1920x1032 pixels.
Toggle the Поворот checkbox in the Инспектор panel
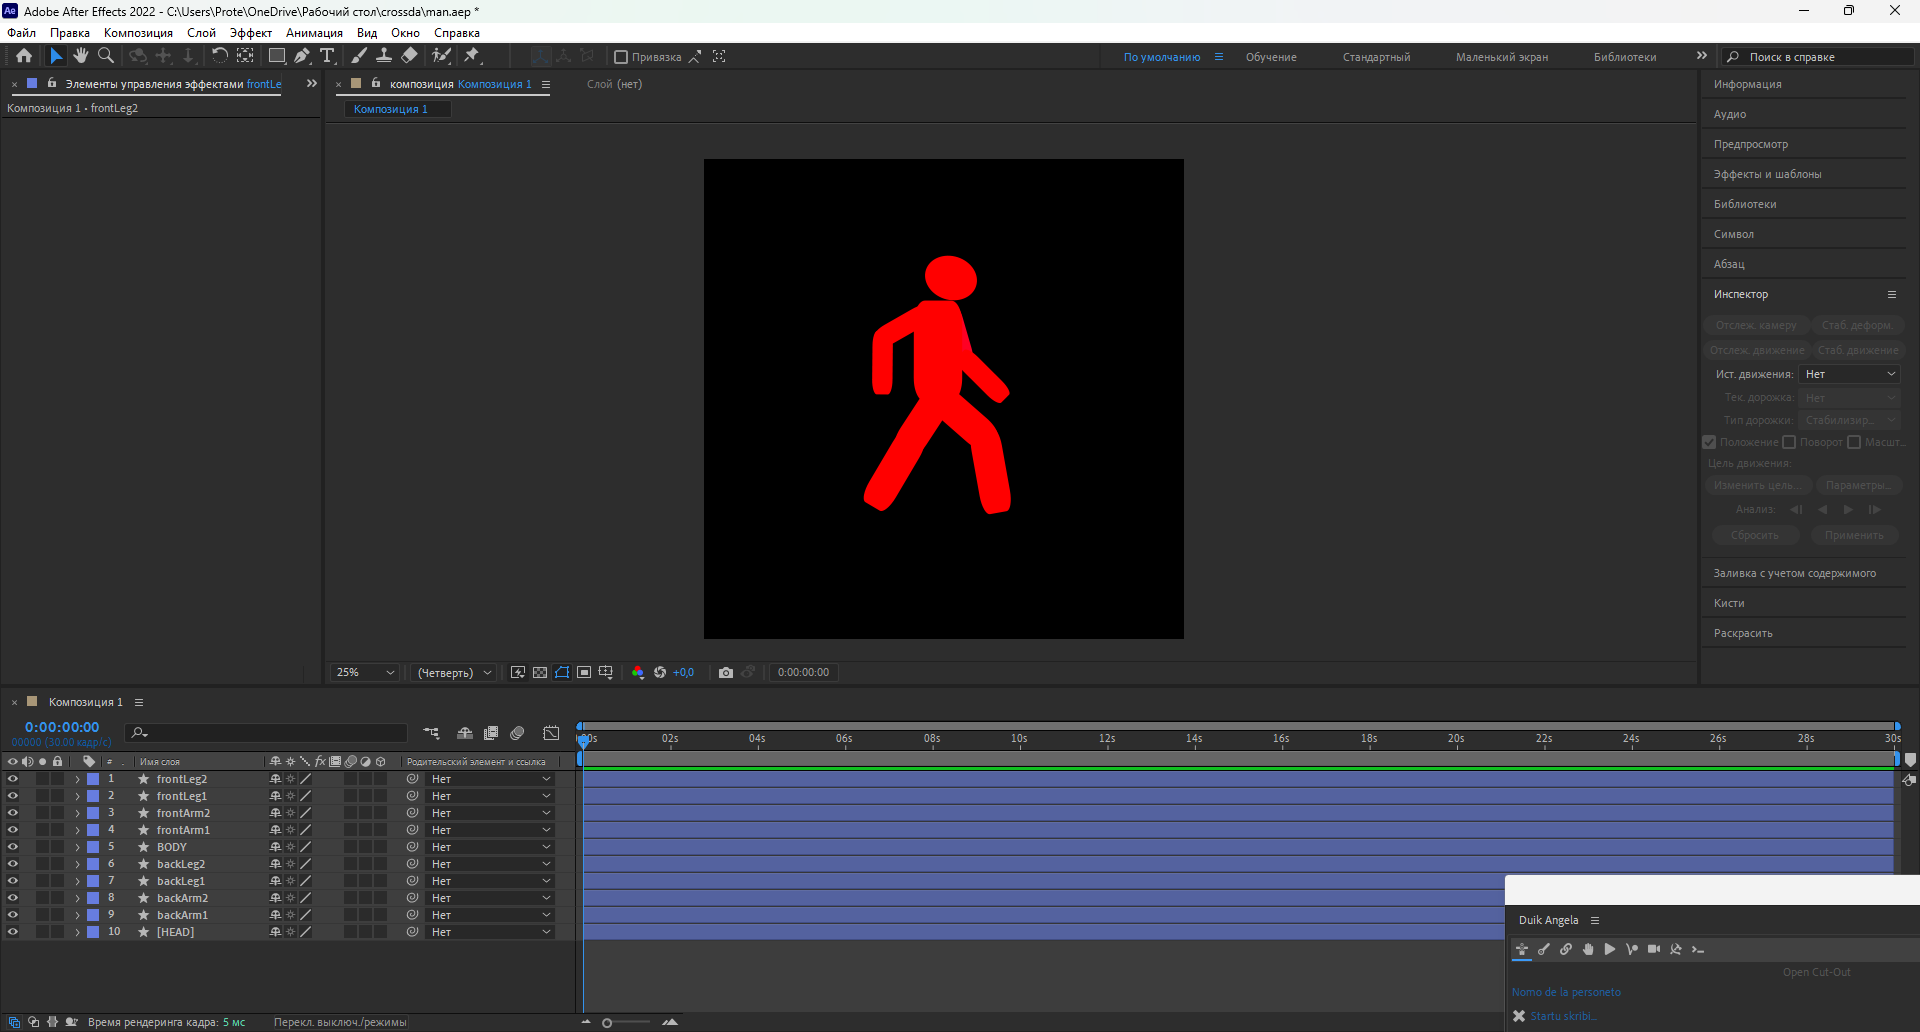(x=1790, y=442)
